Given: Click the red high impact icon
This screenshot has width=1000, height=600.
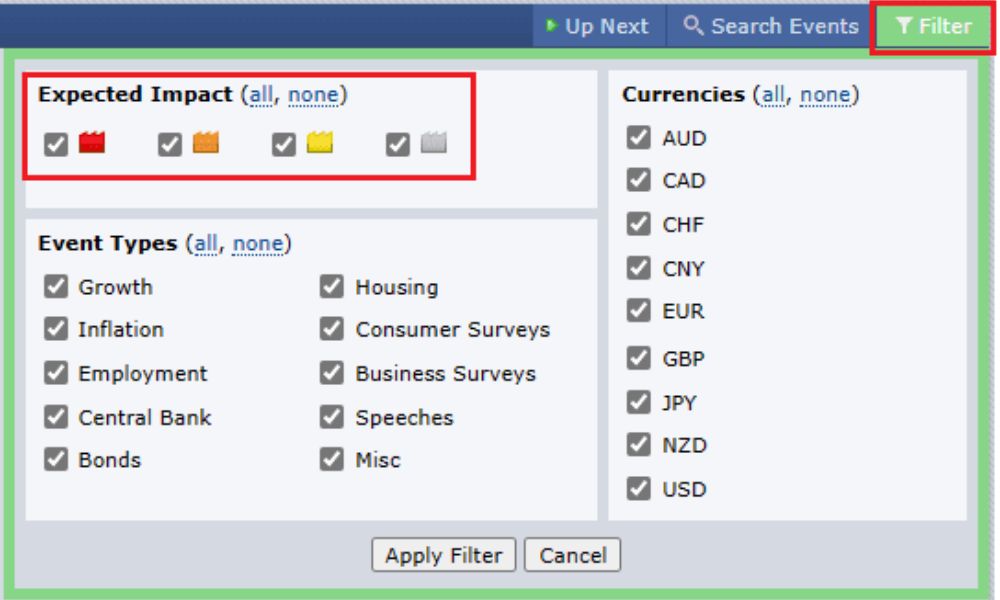Looking at the screenshot, I should 92,143.
